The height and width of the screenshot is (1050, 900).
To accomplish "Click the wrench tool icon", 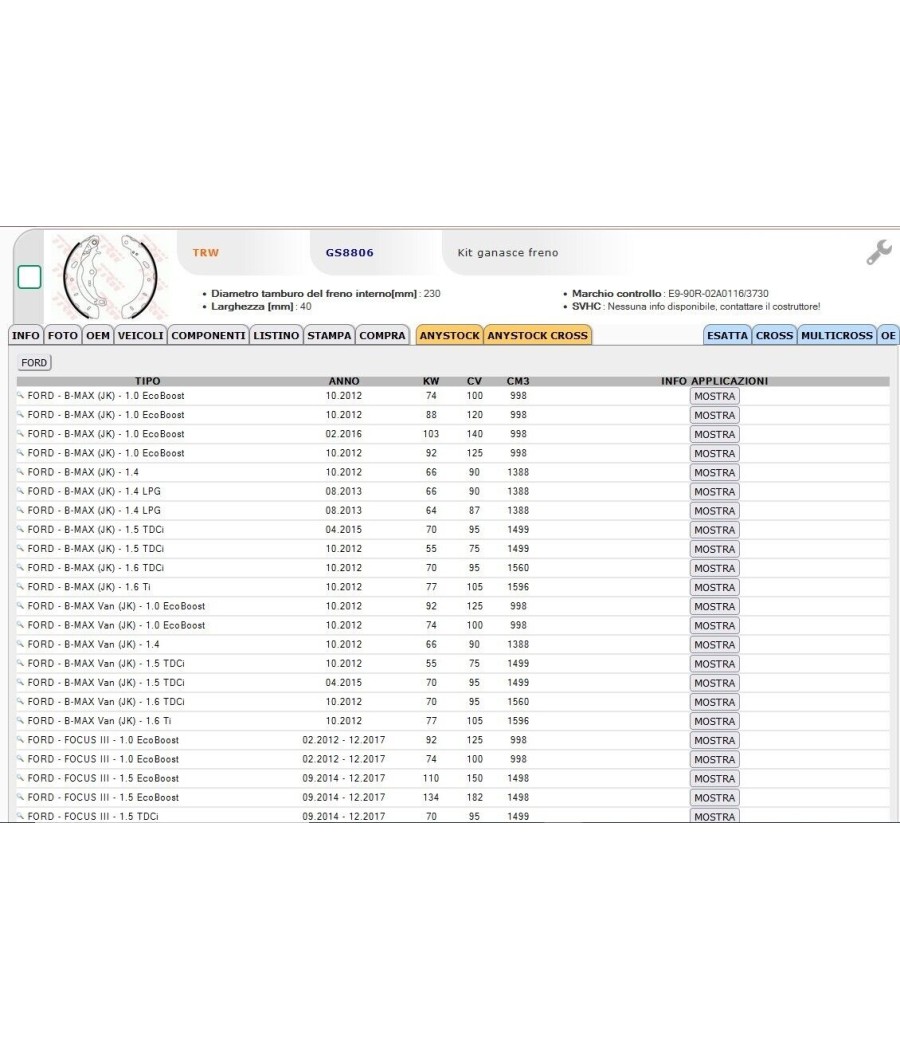I will 879,252.
